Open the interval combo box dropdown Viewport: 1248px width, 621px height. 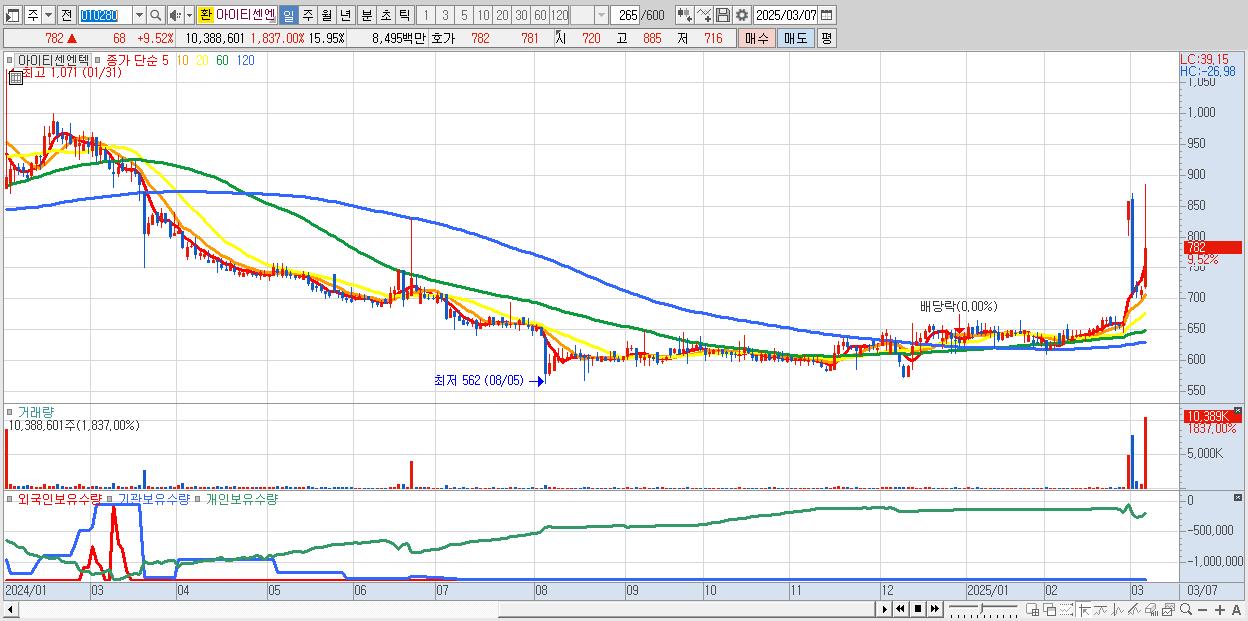[x=601, y=15]
